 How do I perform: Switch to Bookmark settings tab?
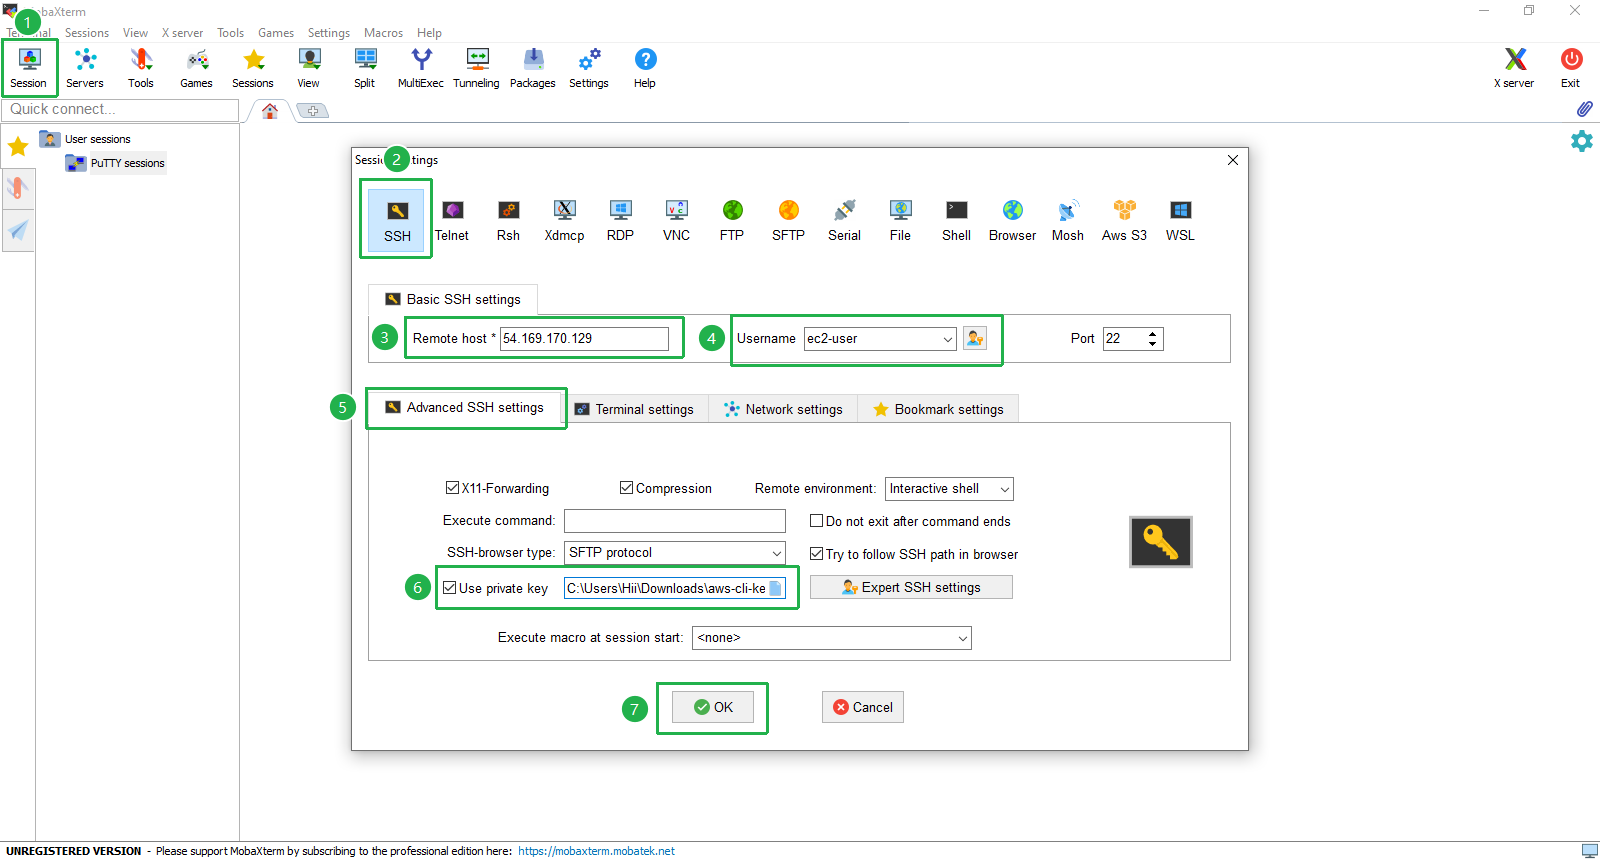click(x=938, y=409)
